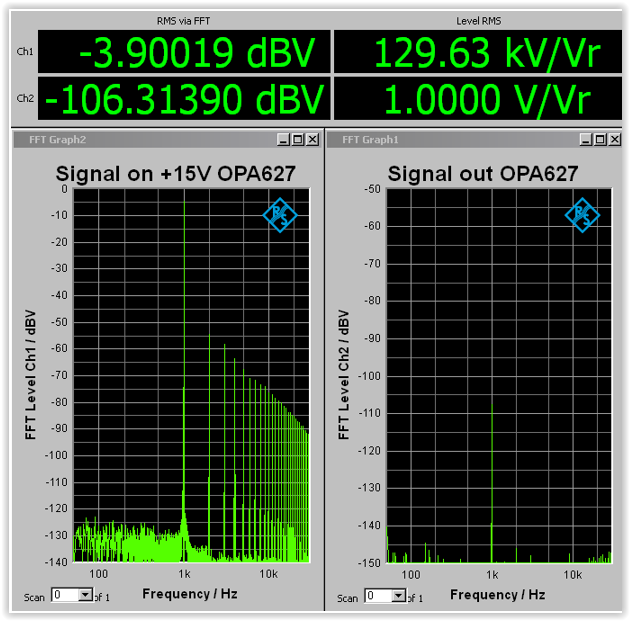This screenshot has width=630, height=621.
Task: Click the 100 frequency tick in Graph1
Action: coord(411,575)
